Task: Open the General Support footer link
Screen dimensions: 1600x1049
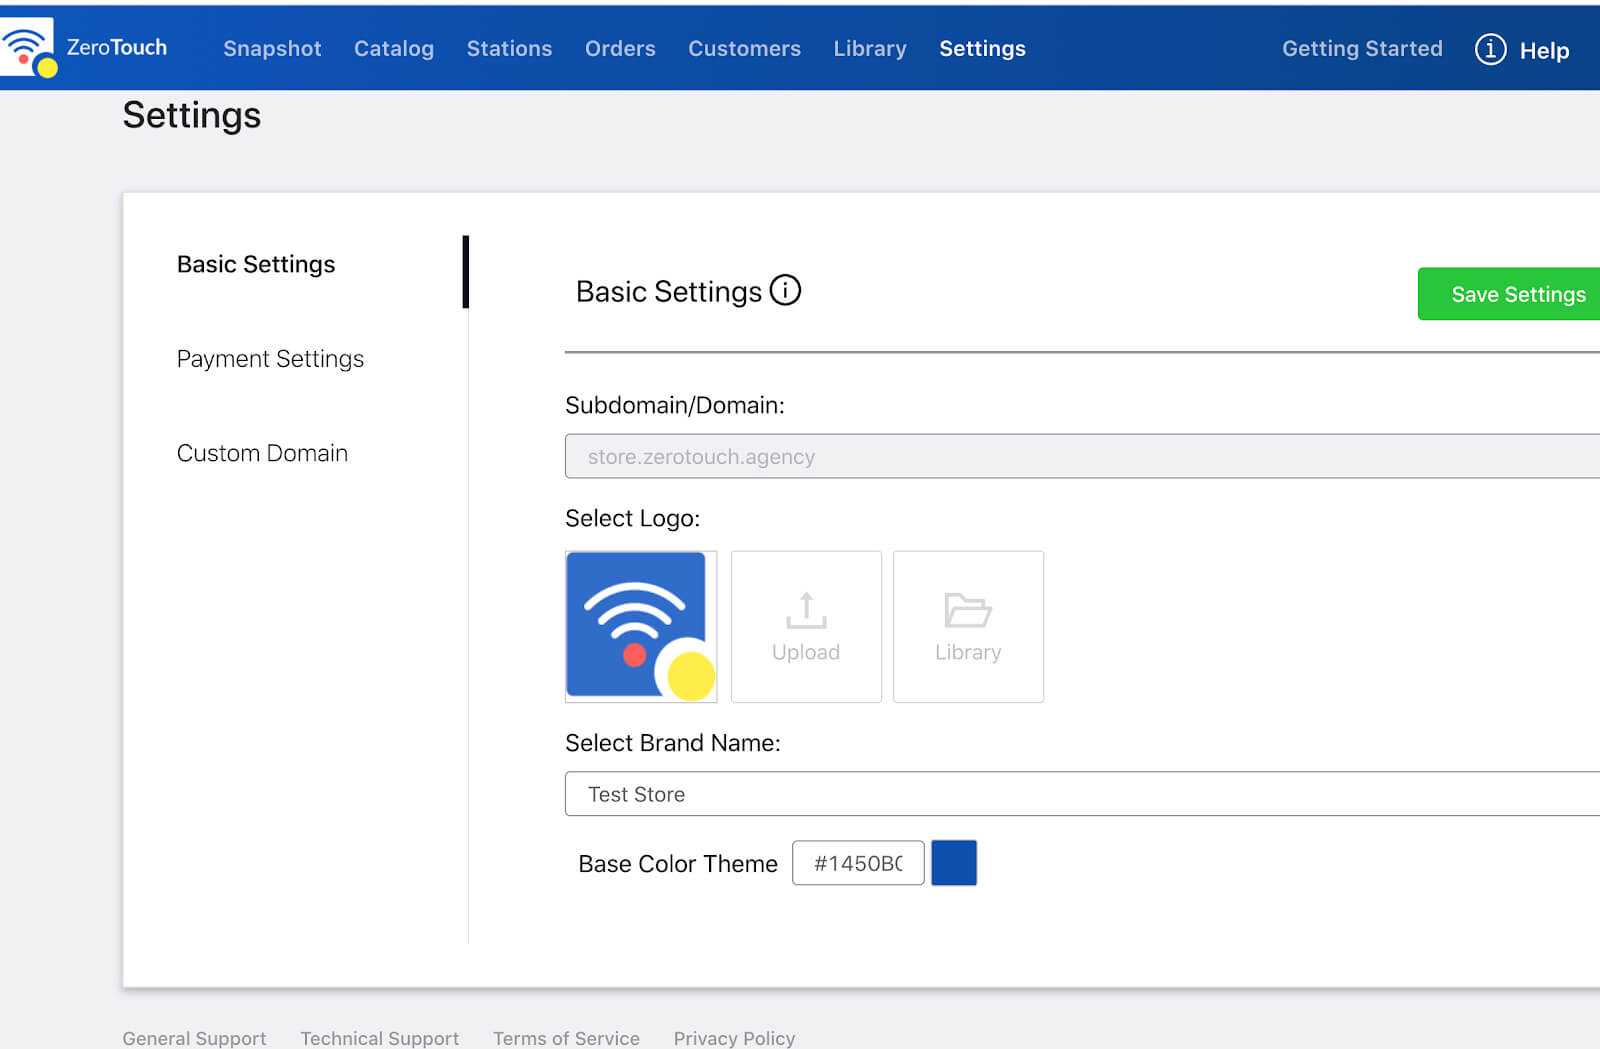Action: tap(194, 1038)
